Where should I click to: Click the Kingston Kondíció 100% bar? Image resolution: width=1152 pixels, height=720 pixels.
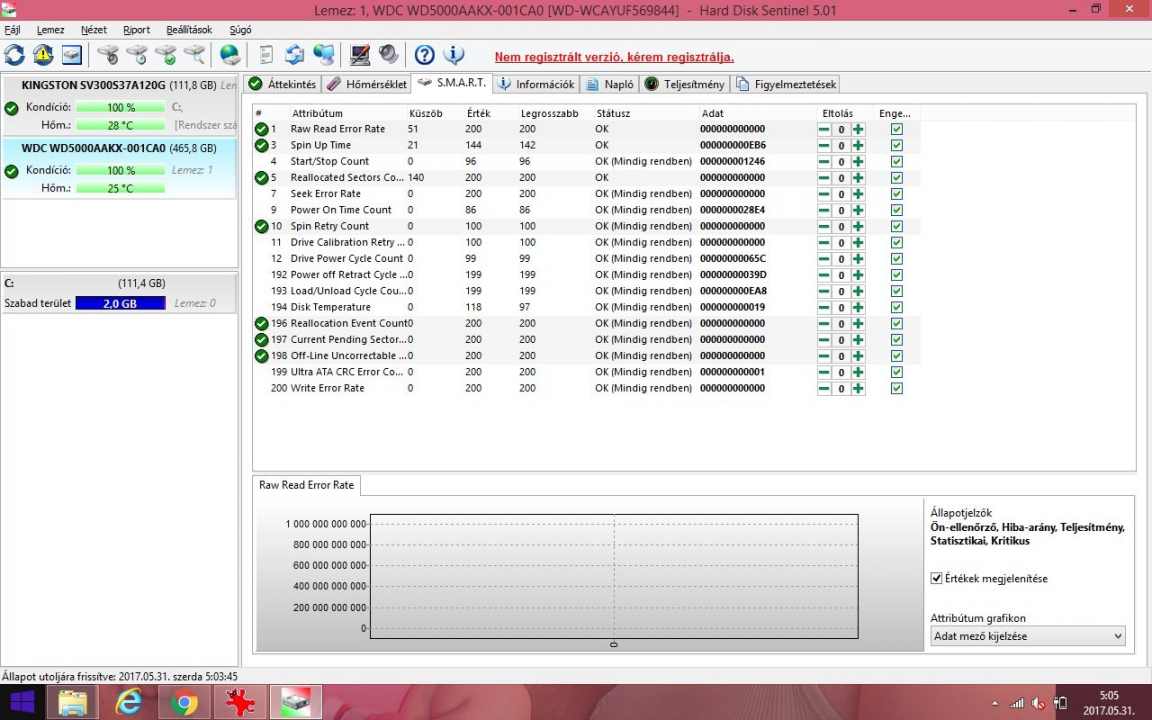tap(120, 107)
